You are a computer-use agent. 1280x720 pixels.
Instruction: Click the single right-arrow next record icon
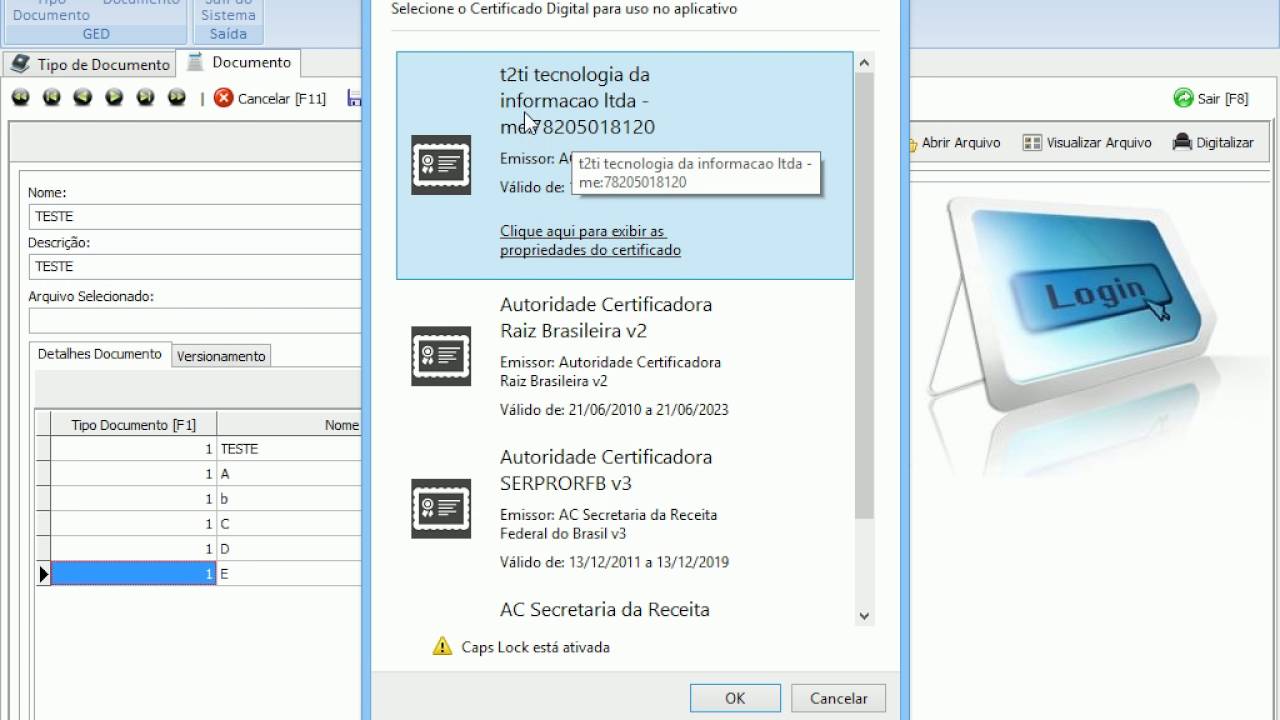pos(114,98)
